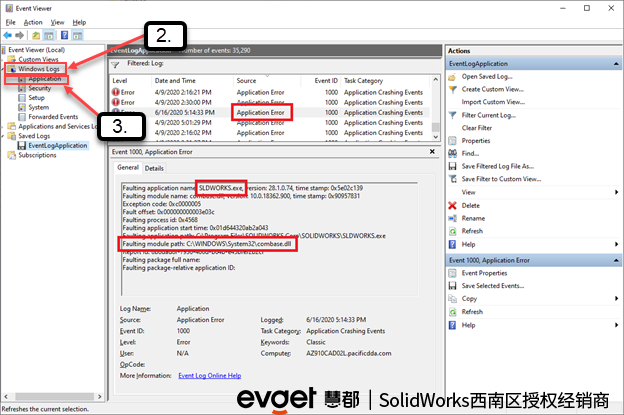Expand Help submenu arrow under EventLogApplication
This screenshot has width=624, height=415.
pos(616,245)
